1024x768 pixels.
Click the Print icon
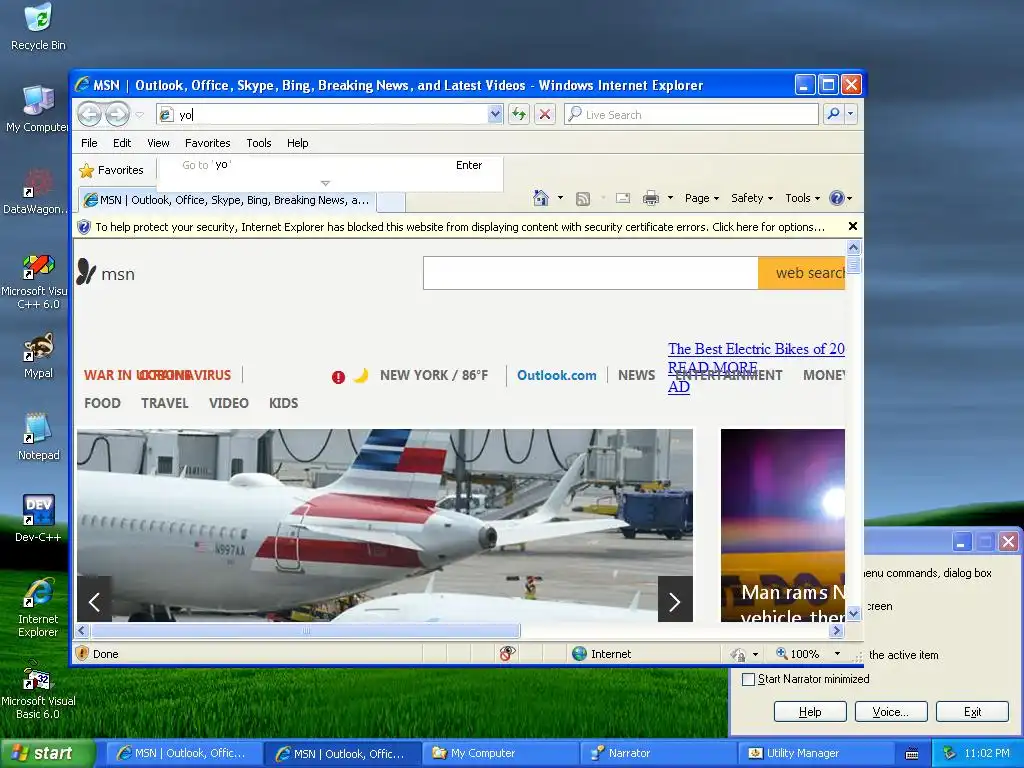coord(650,199)
